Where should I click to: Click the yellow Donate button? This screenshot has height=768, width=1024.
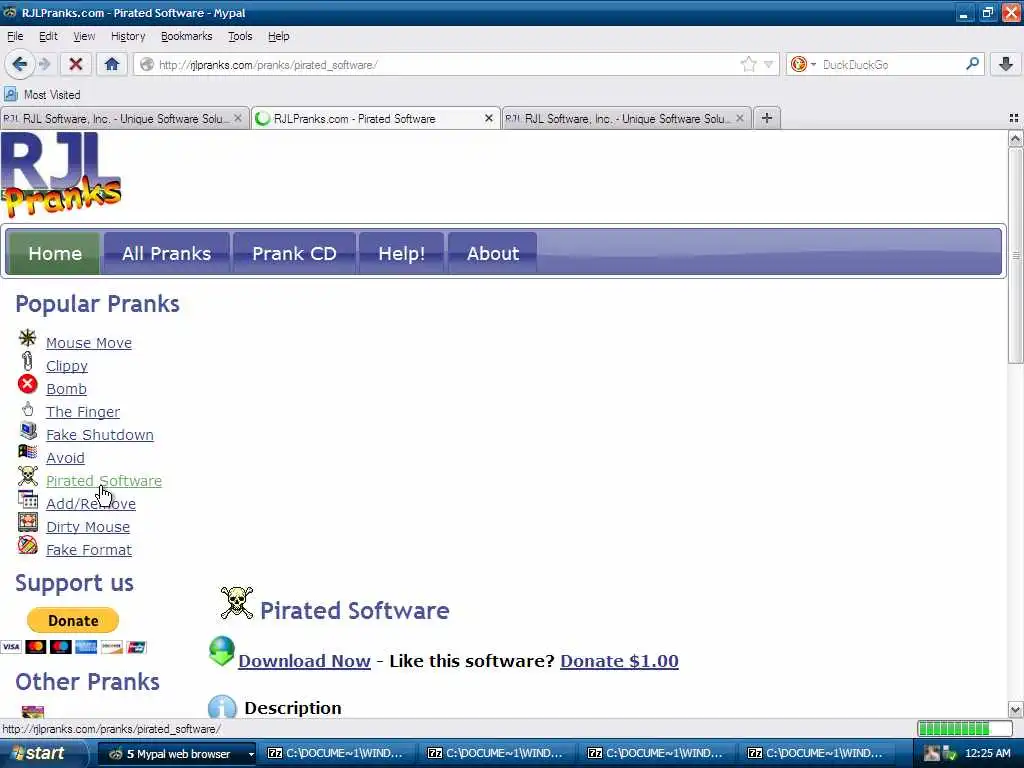[73, 620]
